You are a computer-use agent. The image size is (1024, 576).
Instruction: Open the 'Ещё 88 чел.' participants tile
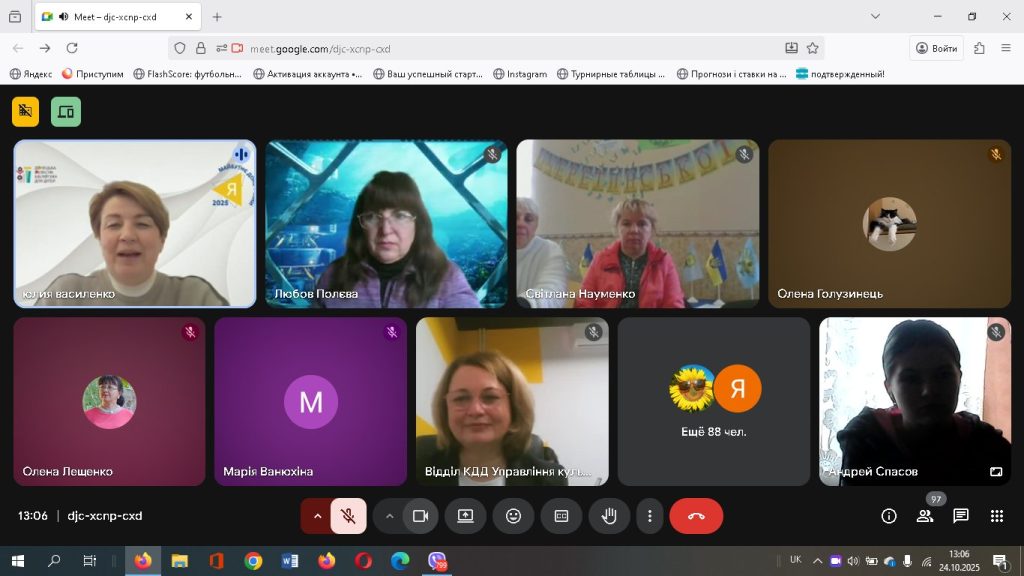714,401
